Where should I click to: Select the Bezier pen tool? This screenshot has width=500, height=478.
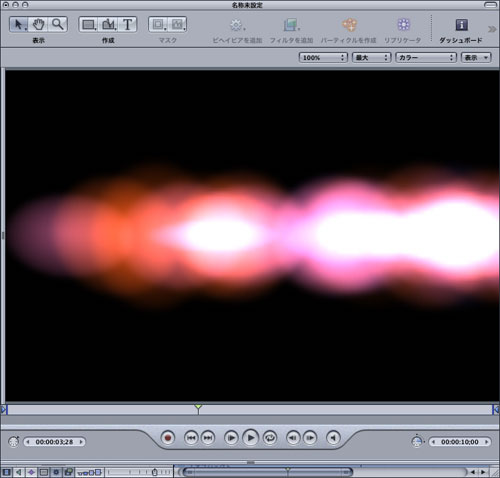pos(108,24)
